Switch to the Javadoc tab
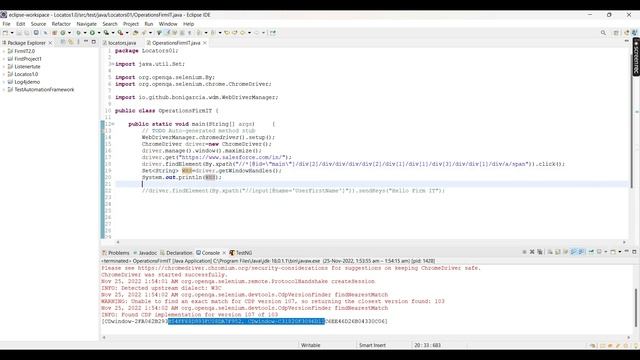 145,253
